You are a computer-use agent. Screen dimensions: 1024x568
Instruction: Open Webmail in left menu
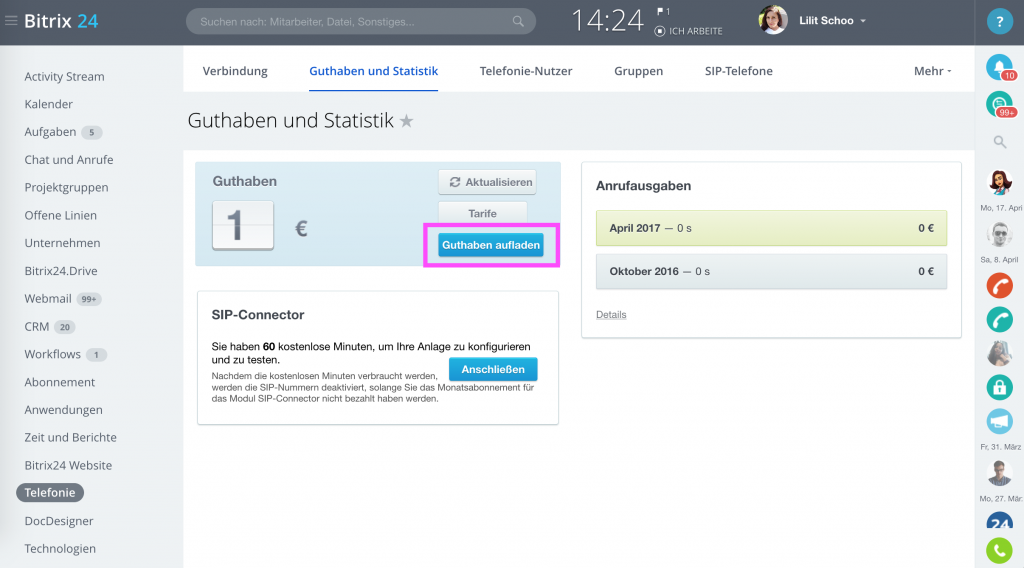[48, 298]
